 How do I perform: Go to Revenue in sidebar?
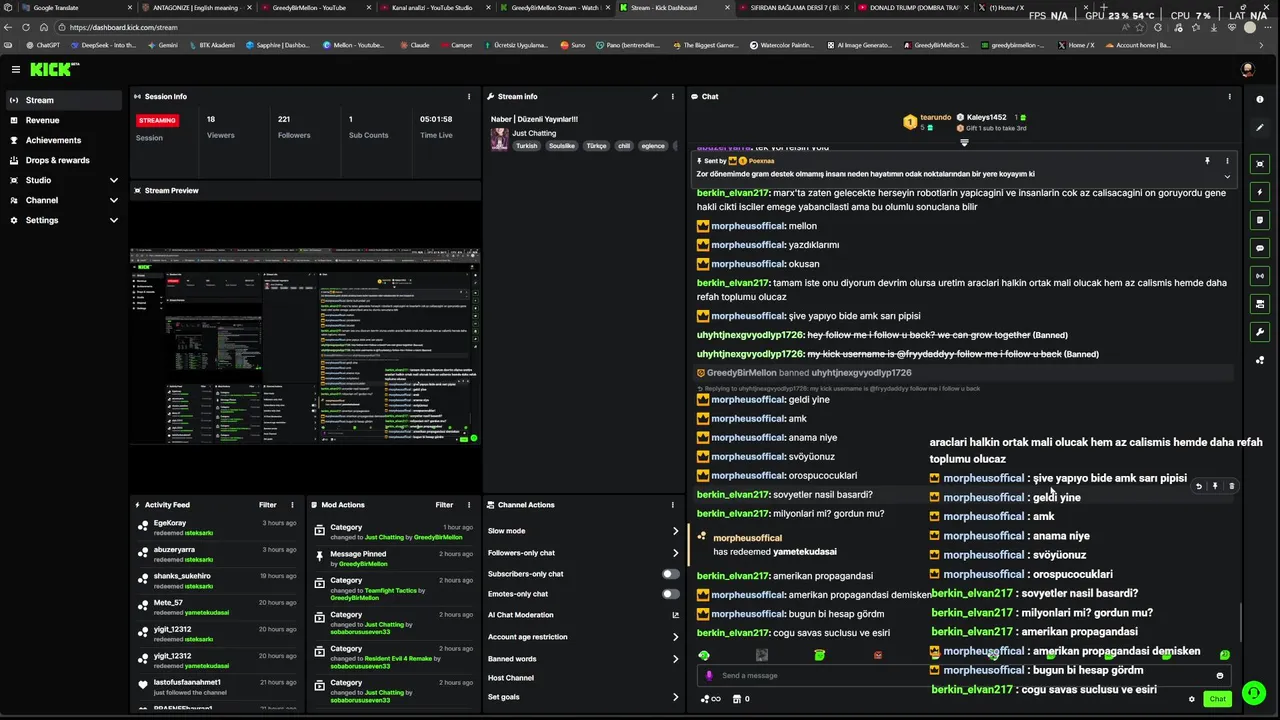click(64, 120)
